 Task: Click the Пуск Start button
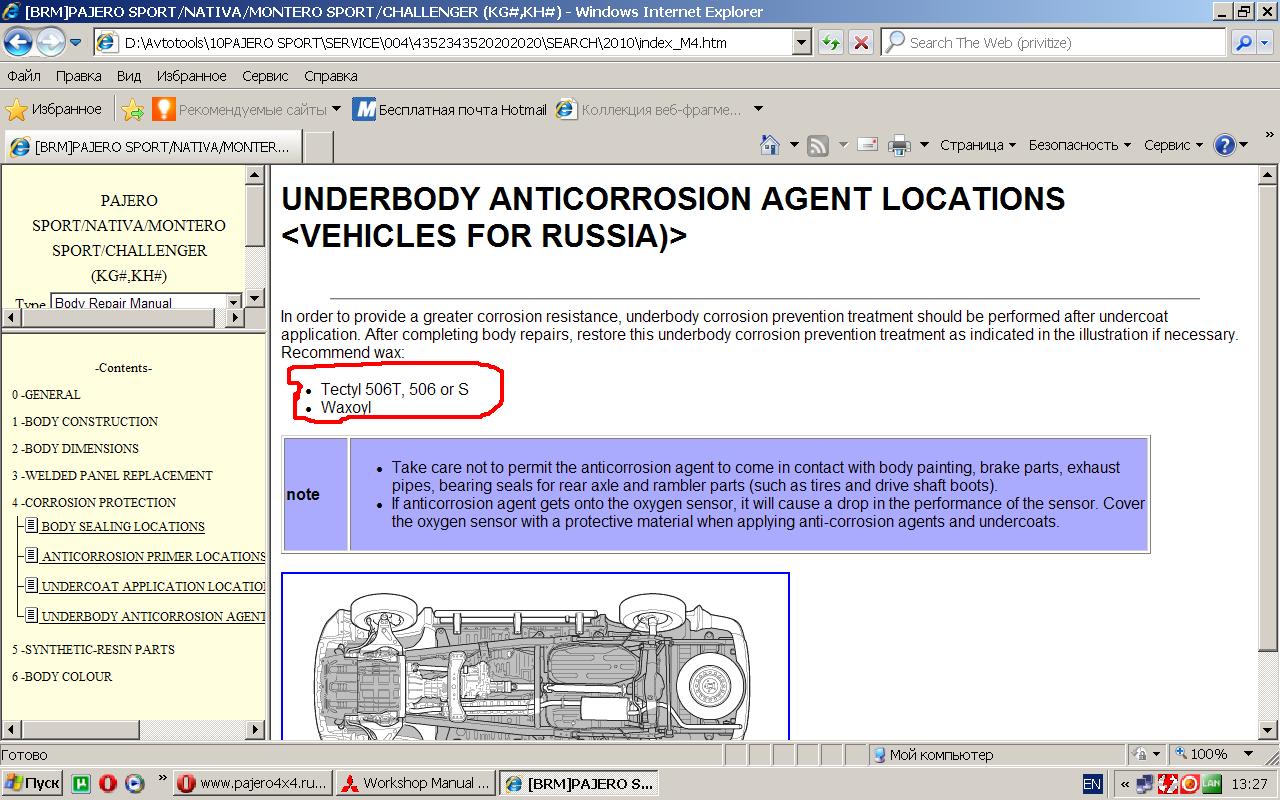coord(32,783)
